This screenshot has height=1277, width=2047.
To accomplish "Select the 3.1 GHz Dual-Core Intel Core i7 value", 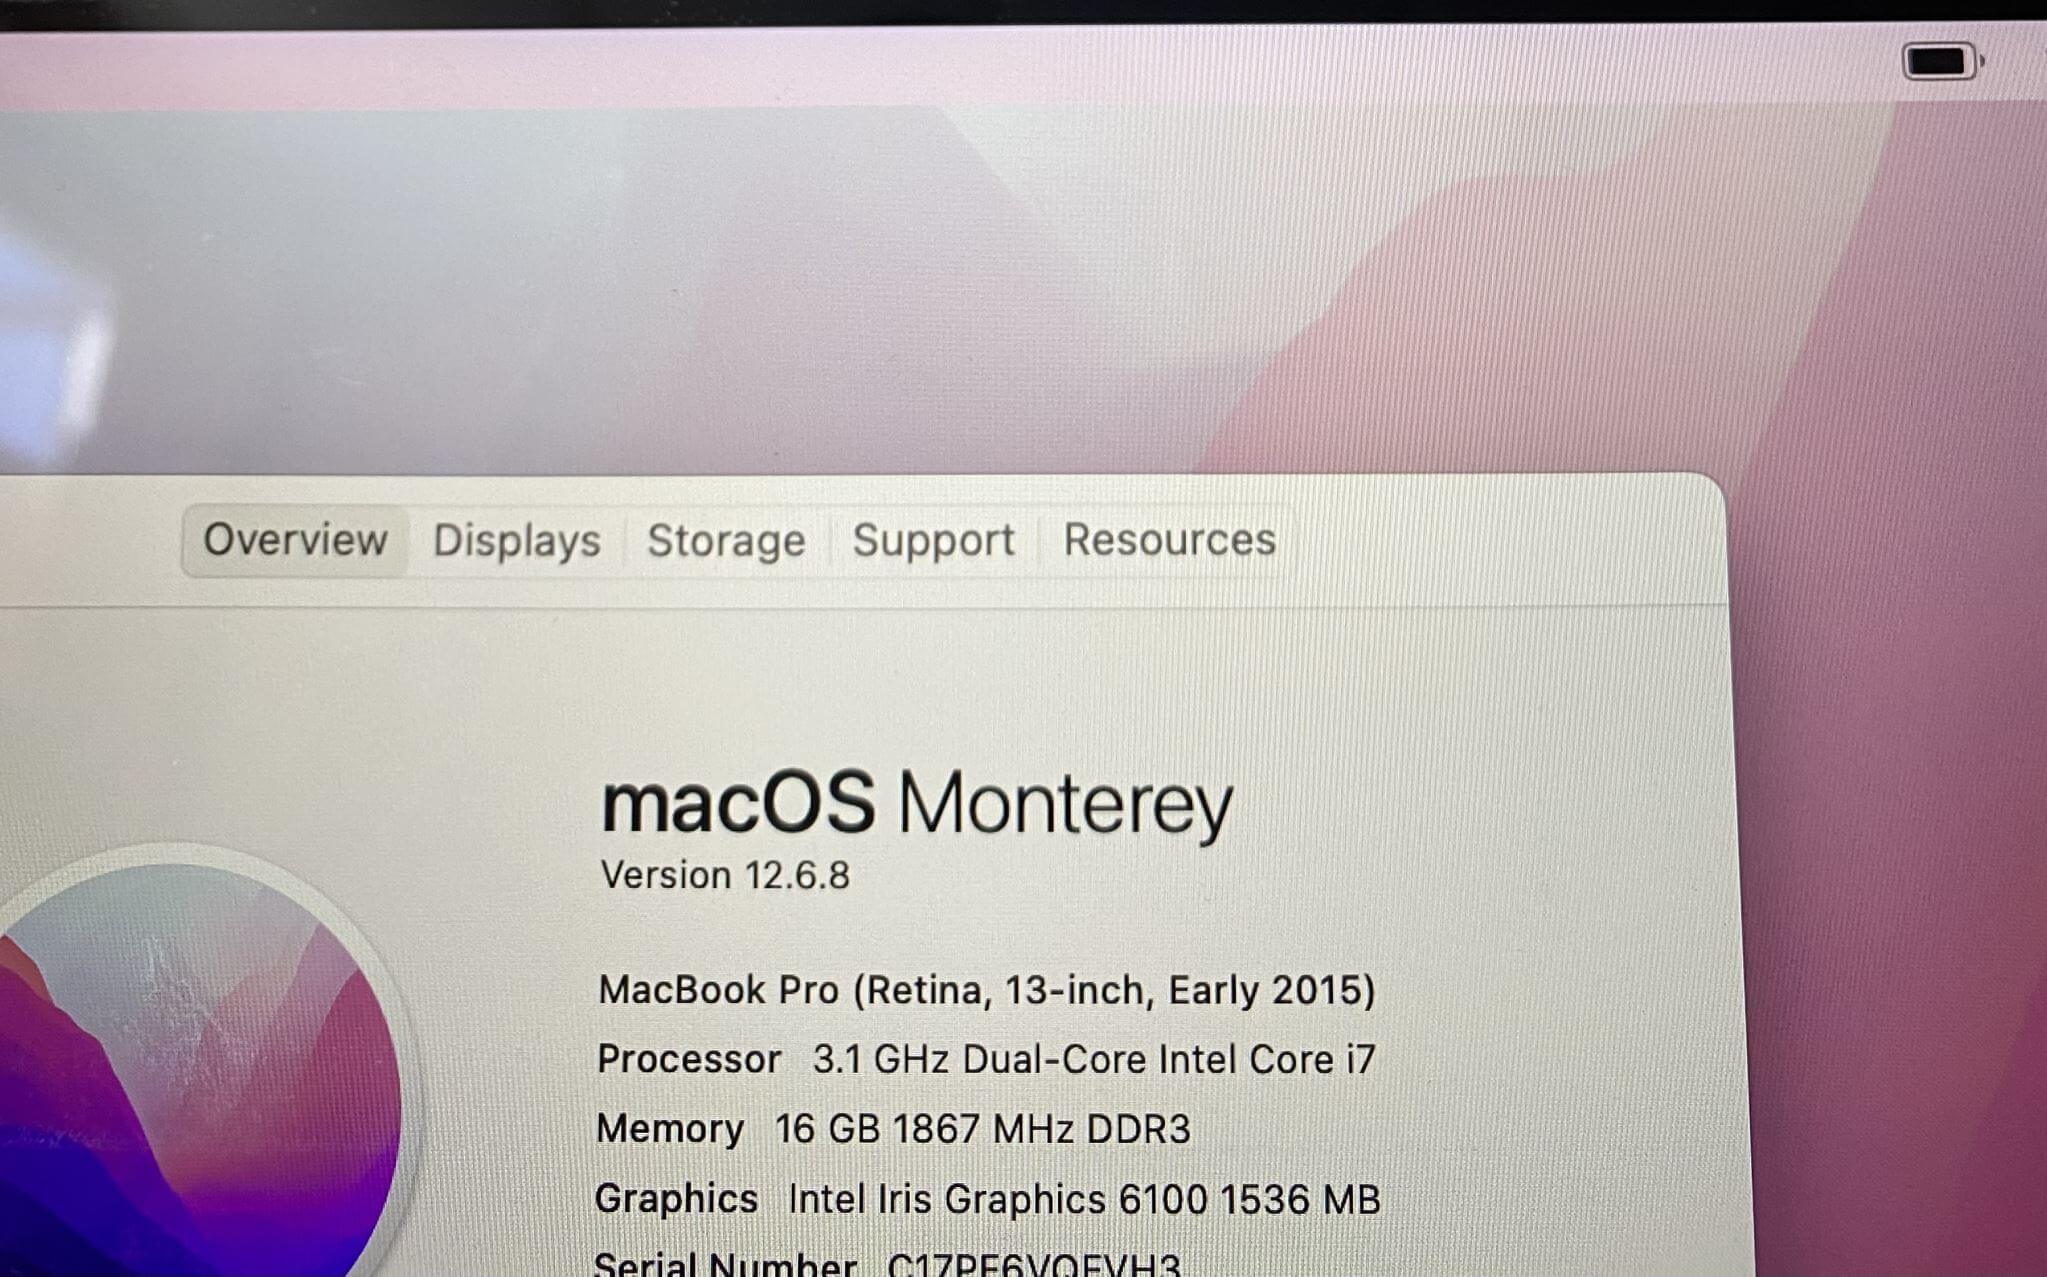I will [x=1094, y=1059].
